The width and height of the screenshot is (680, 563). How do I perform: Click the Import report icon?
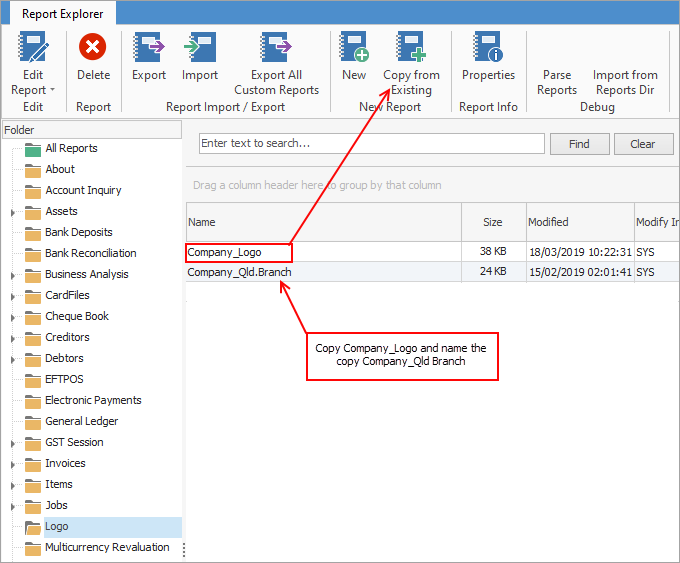point(200,48)
